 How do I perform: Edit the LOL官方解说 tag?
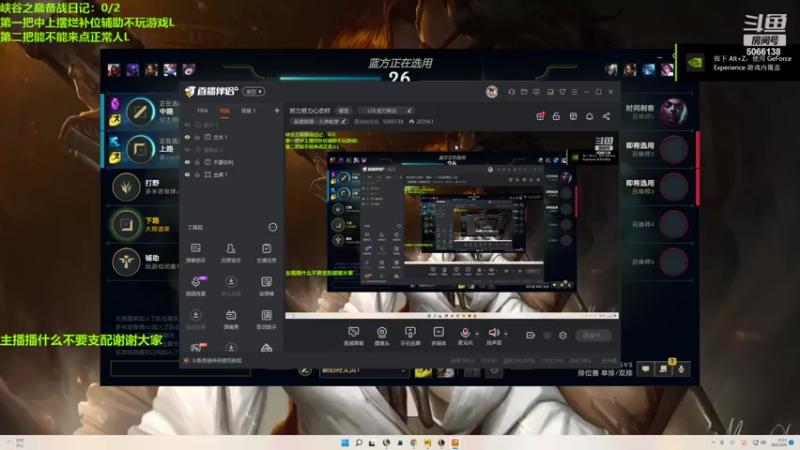(386, 111)
